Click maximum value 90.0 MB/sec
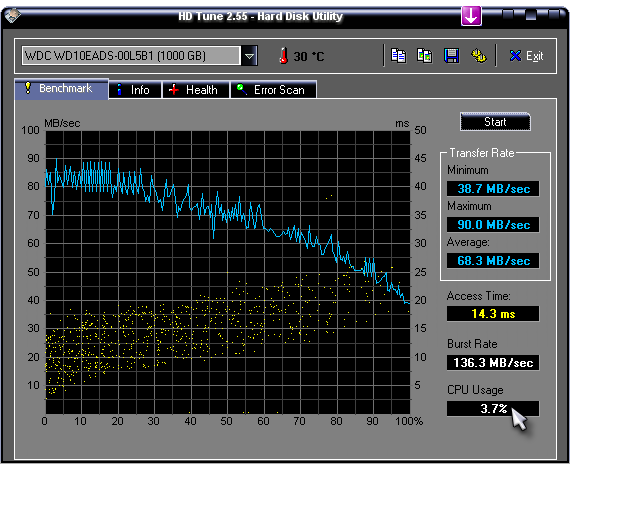 [x=493, y=225]
